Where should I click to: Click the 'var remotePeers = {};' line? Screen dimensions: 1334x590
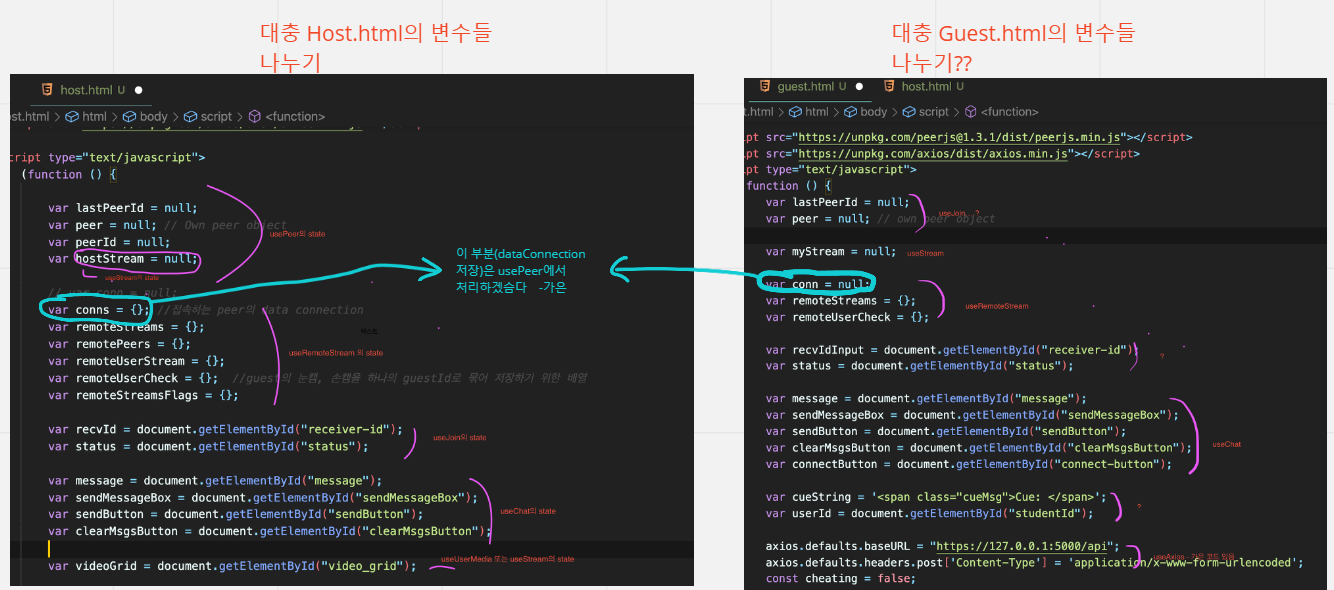point(119,344)
